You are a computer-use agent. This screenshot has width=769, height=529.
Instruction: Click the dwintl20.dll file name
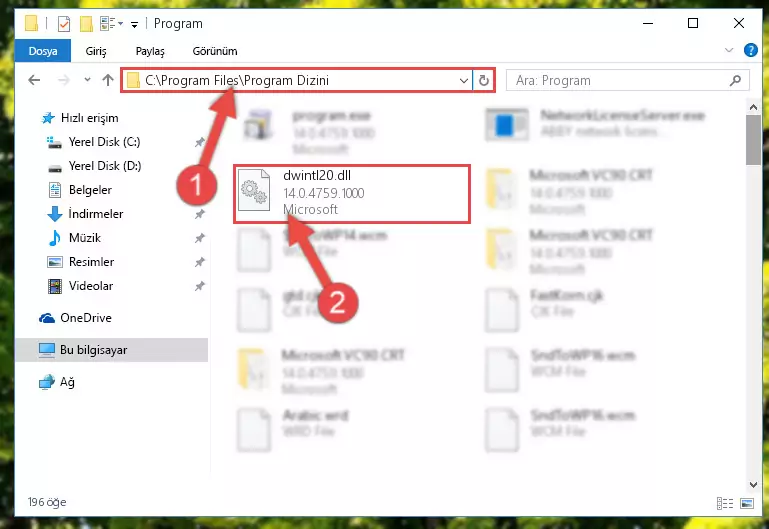[x=317, y=176]
